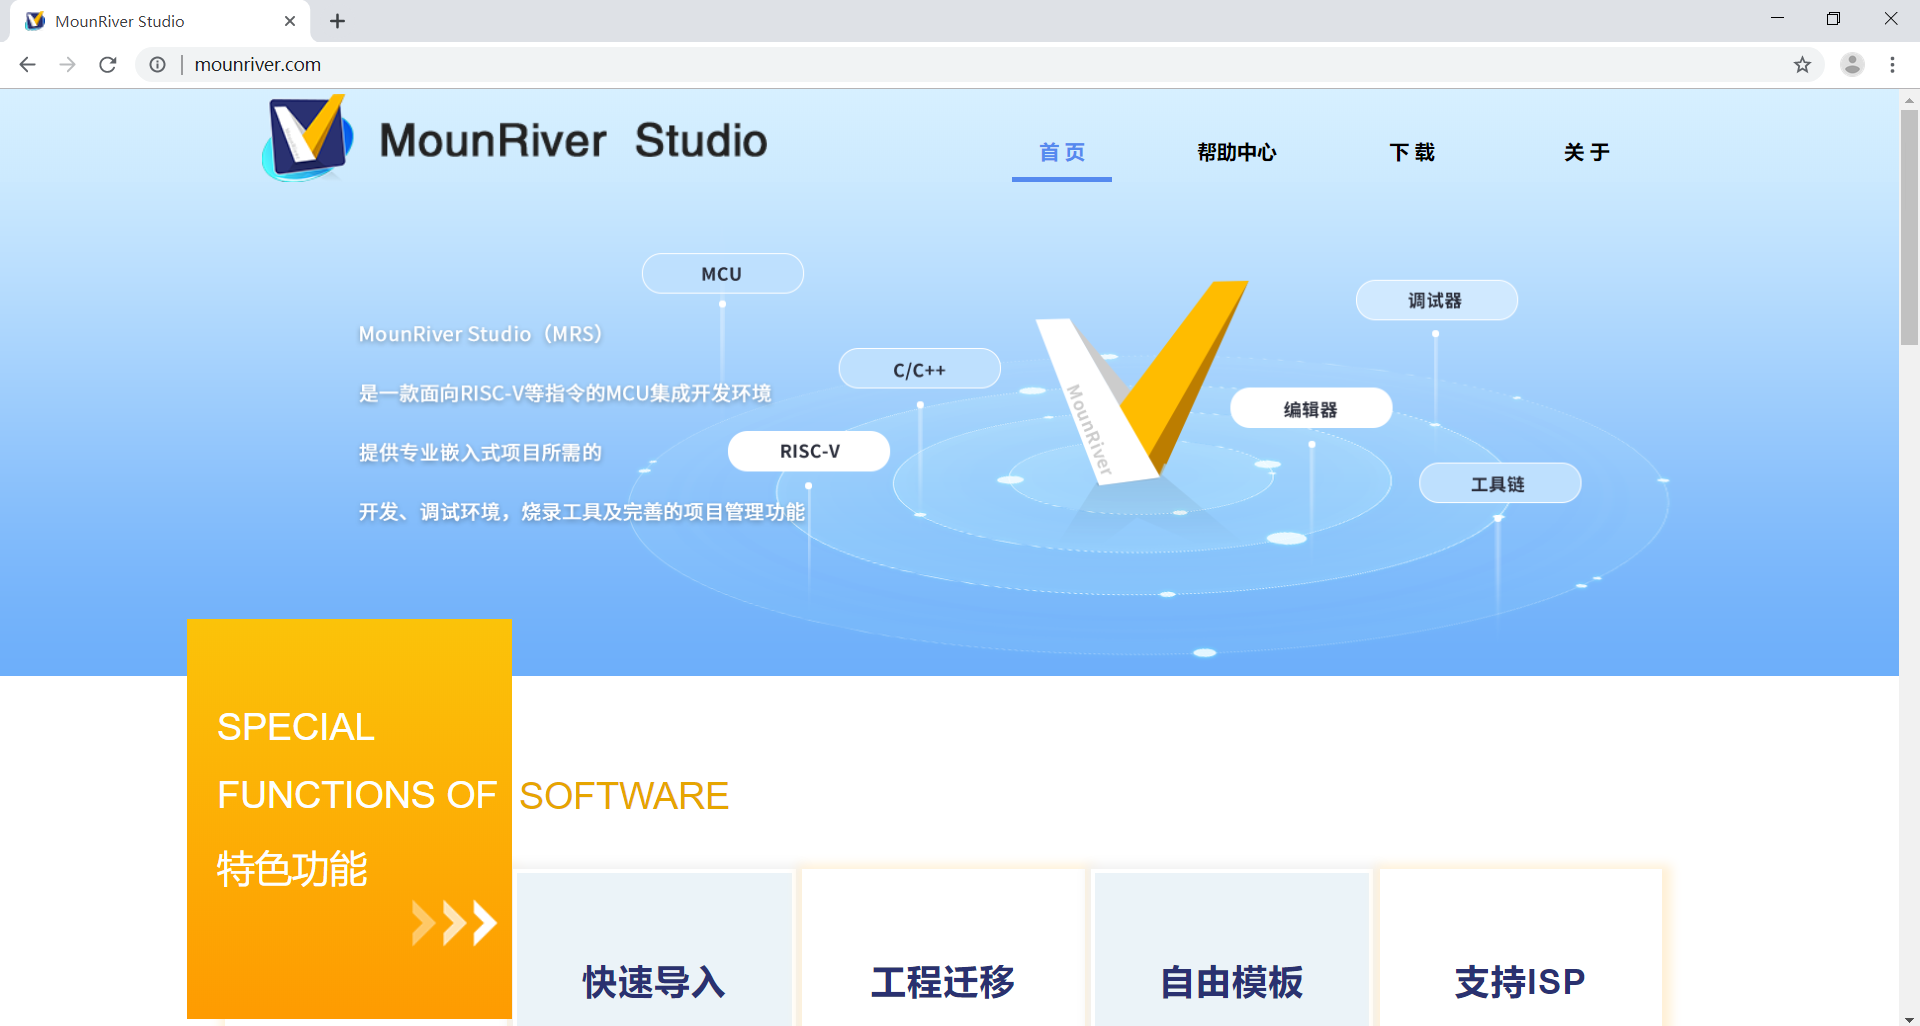Image resolution: width=1920 pixels, height=1026 pixels.
Task: Click the page information icon in address bar
Action: pyautogui.click(x=157, y=64)
